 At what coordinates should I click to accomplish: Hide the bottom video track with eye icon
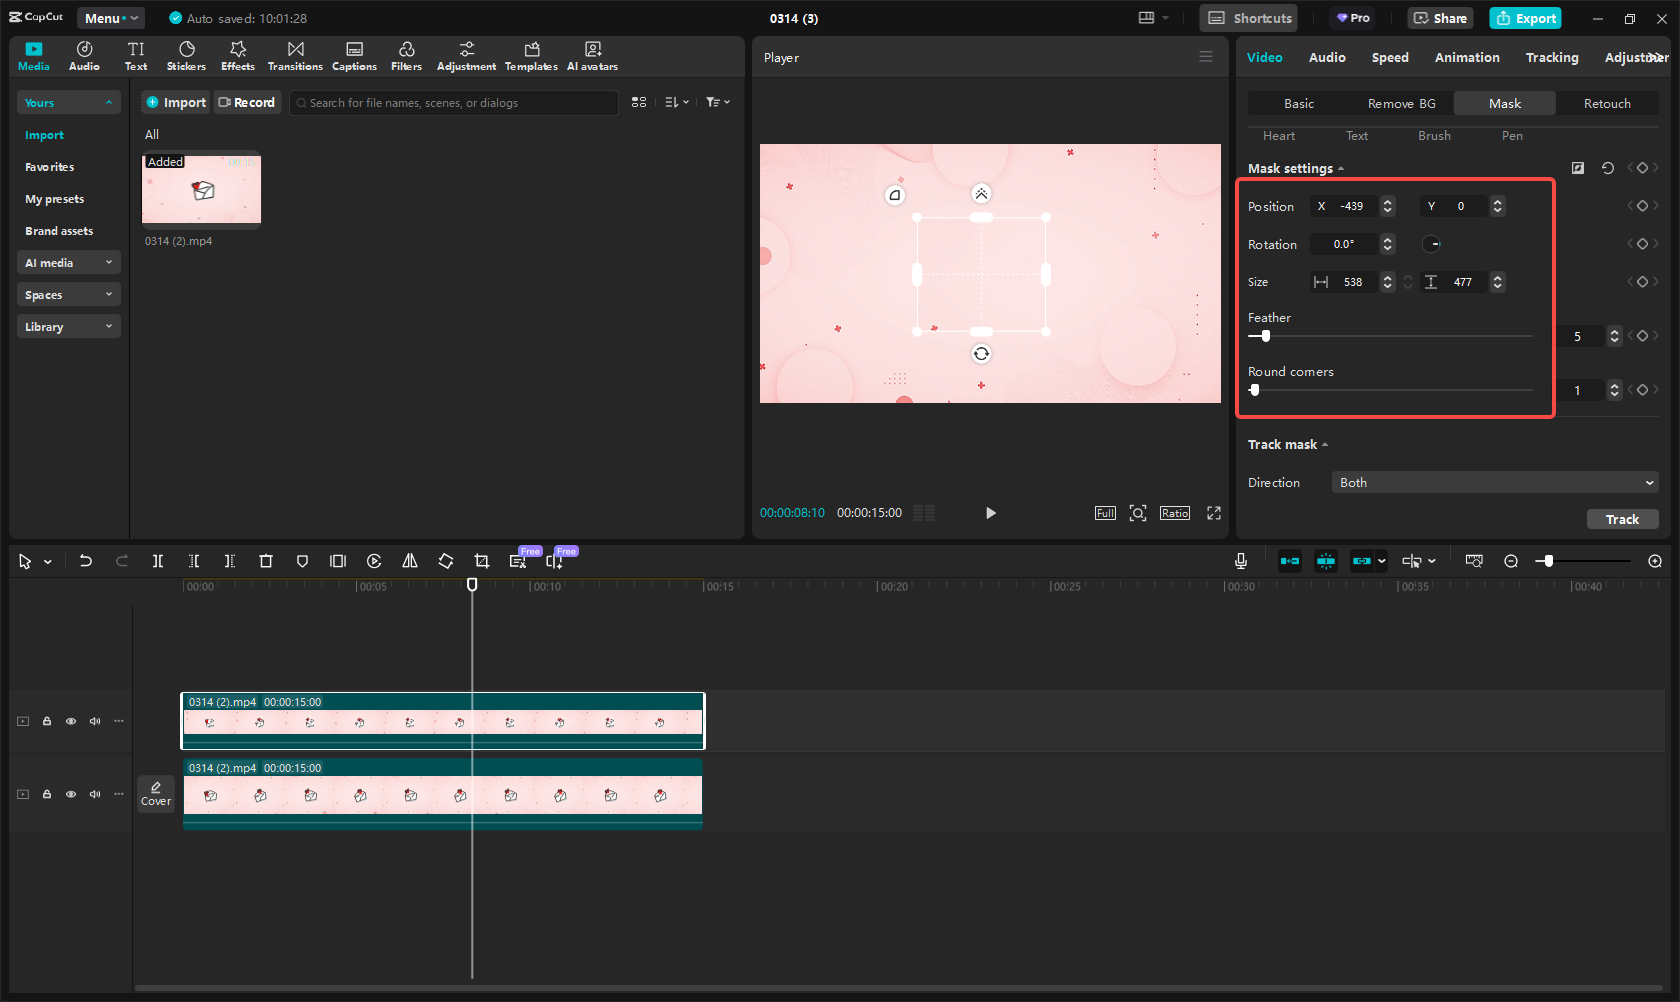(x=71, y=794)
